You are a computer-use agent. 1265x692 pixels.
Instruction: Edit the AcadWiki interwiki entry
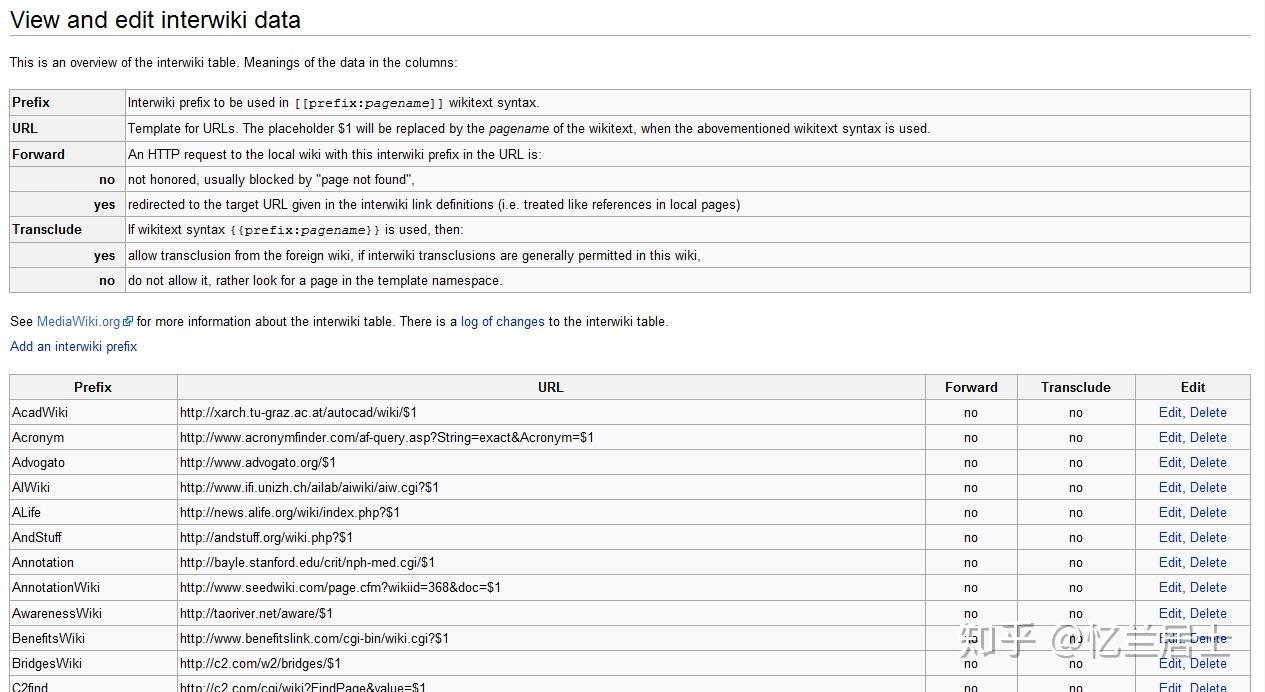(1170, 412)
